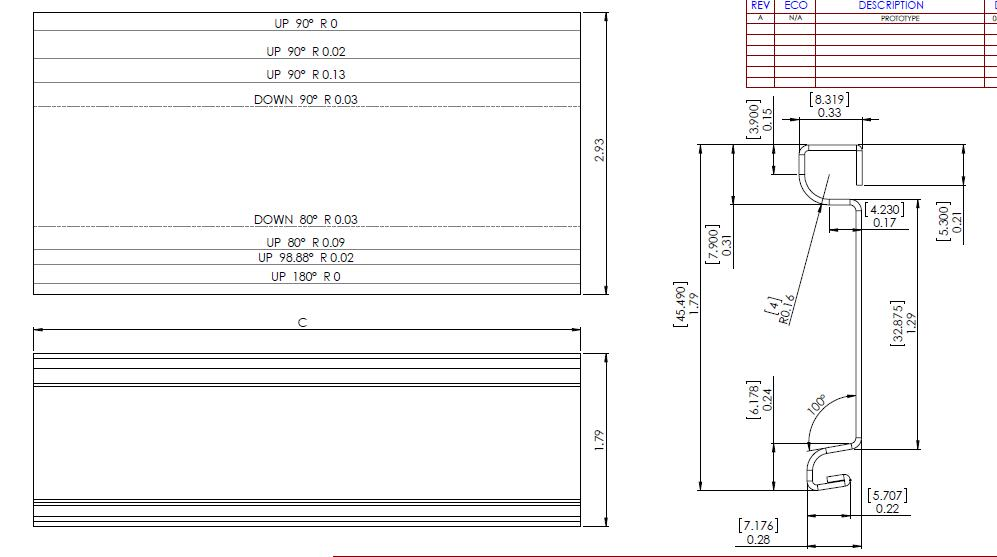Viewport: 997px width, 557px height.
Task: Select the [7.176] 0.28 bottom dimension
Action: (x=757, y=532)
